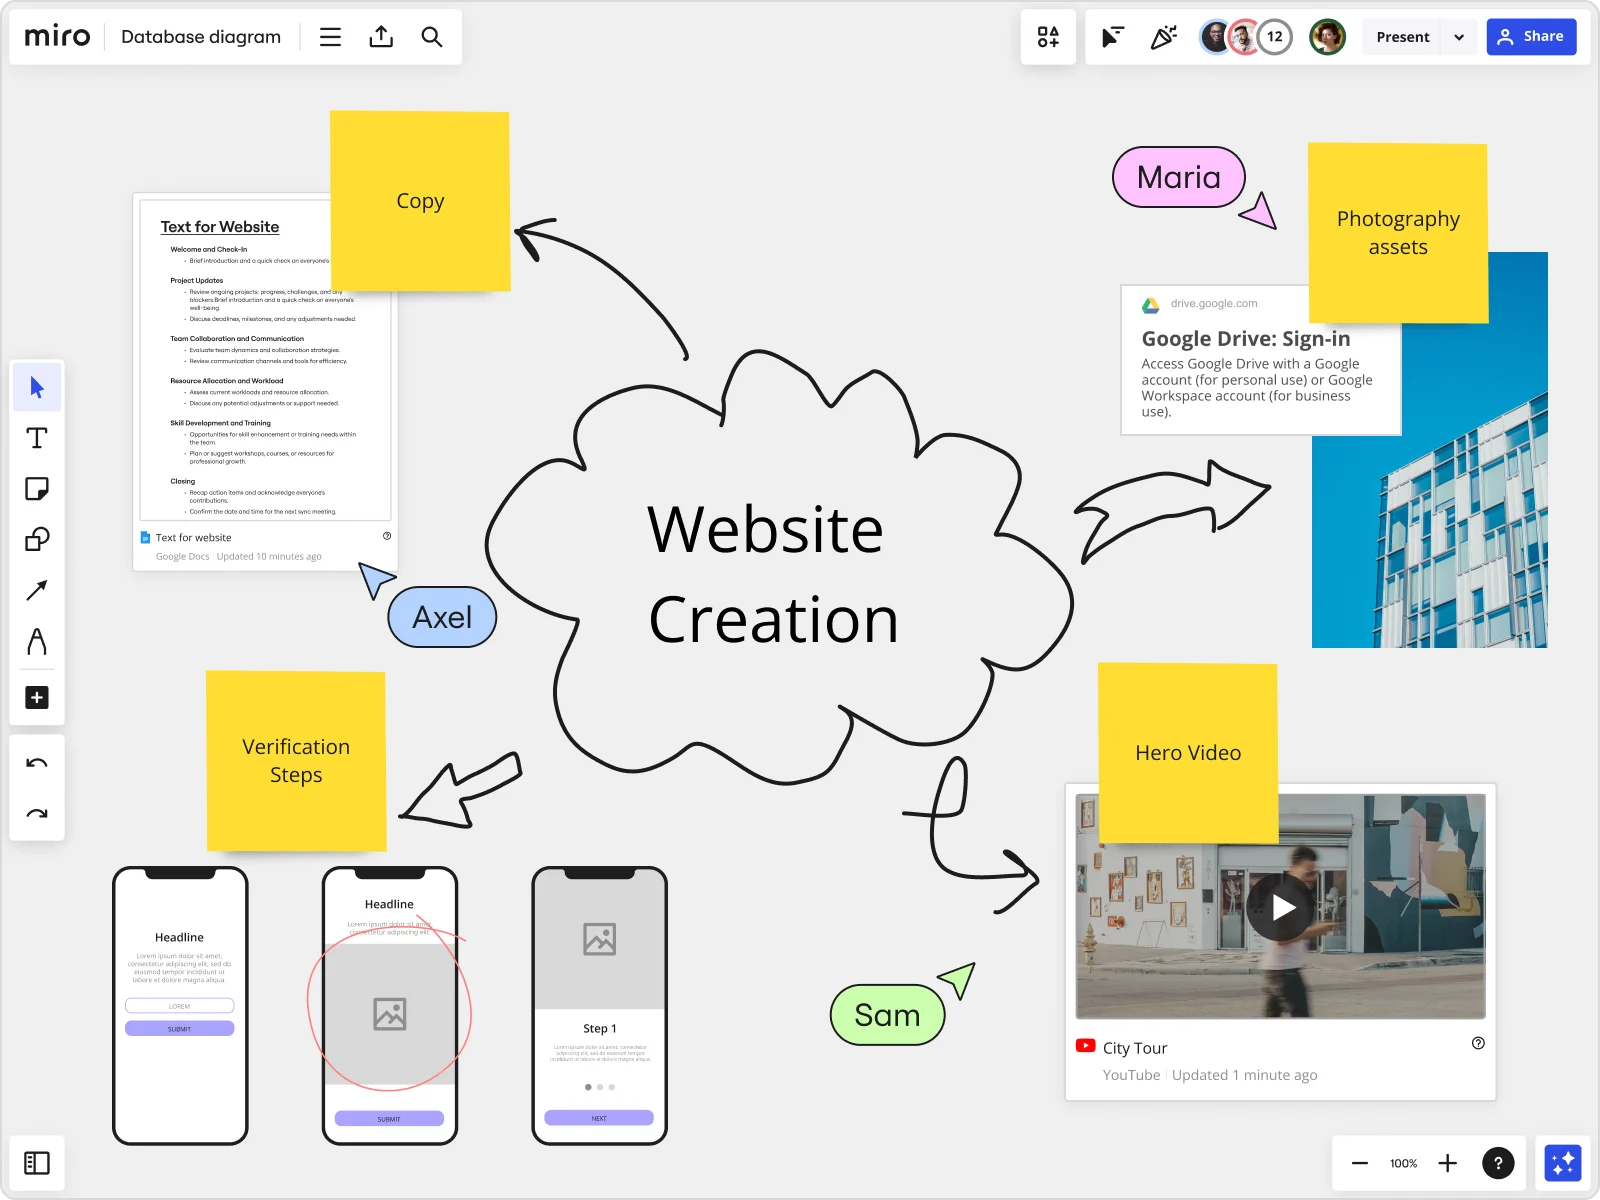
Task: Open more tools with plus icon
Action: (37, 697)
